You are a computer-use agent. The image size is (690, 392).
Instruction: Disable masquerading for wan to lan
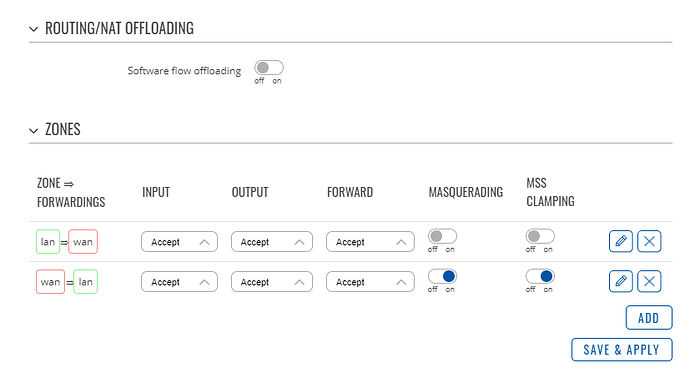click(x=442, y=276)
